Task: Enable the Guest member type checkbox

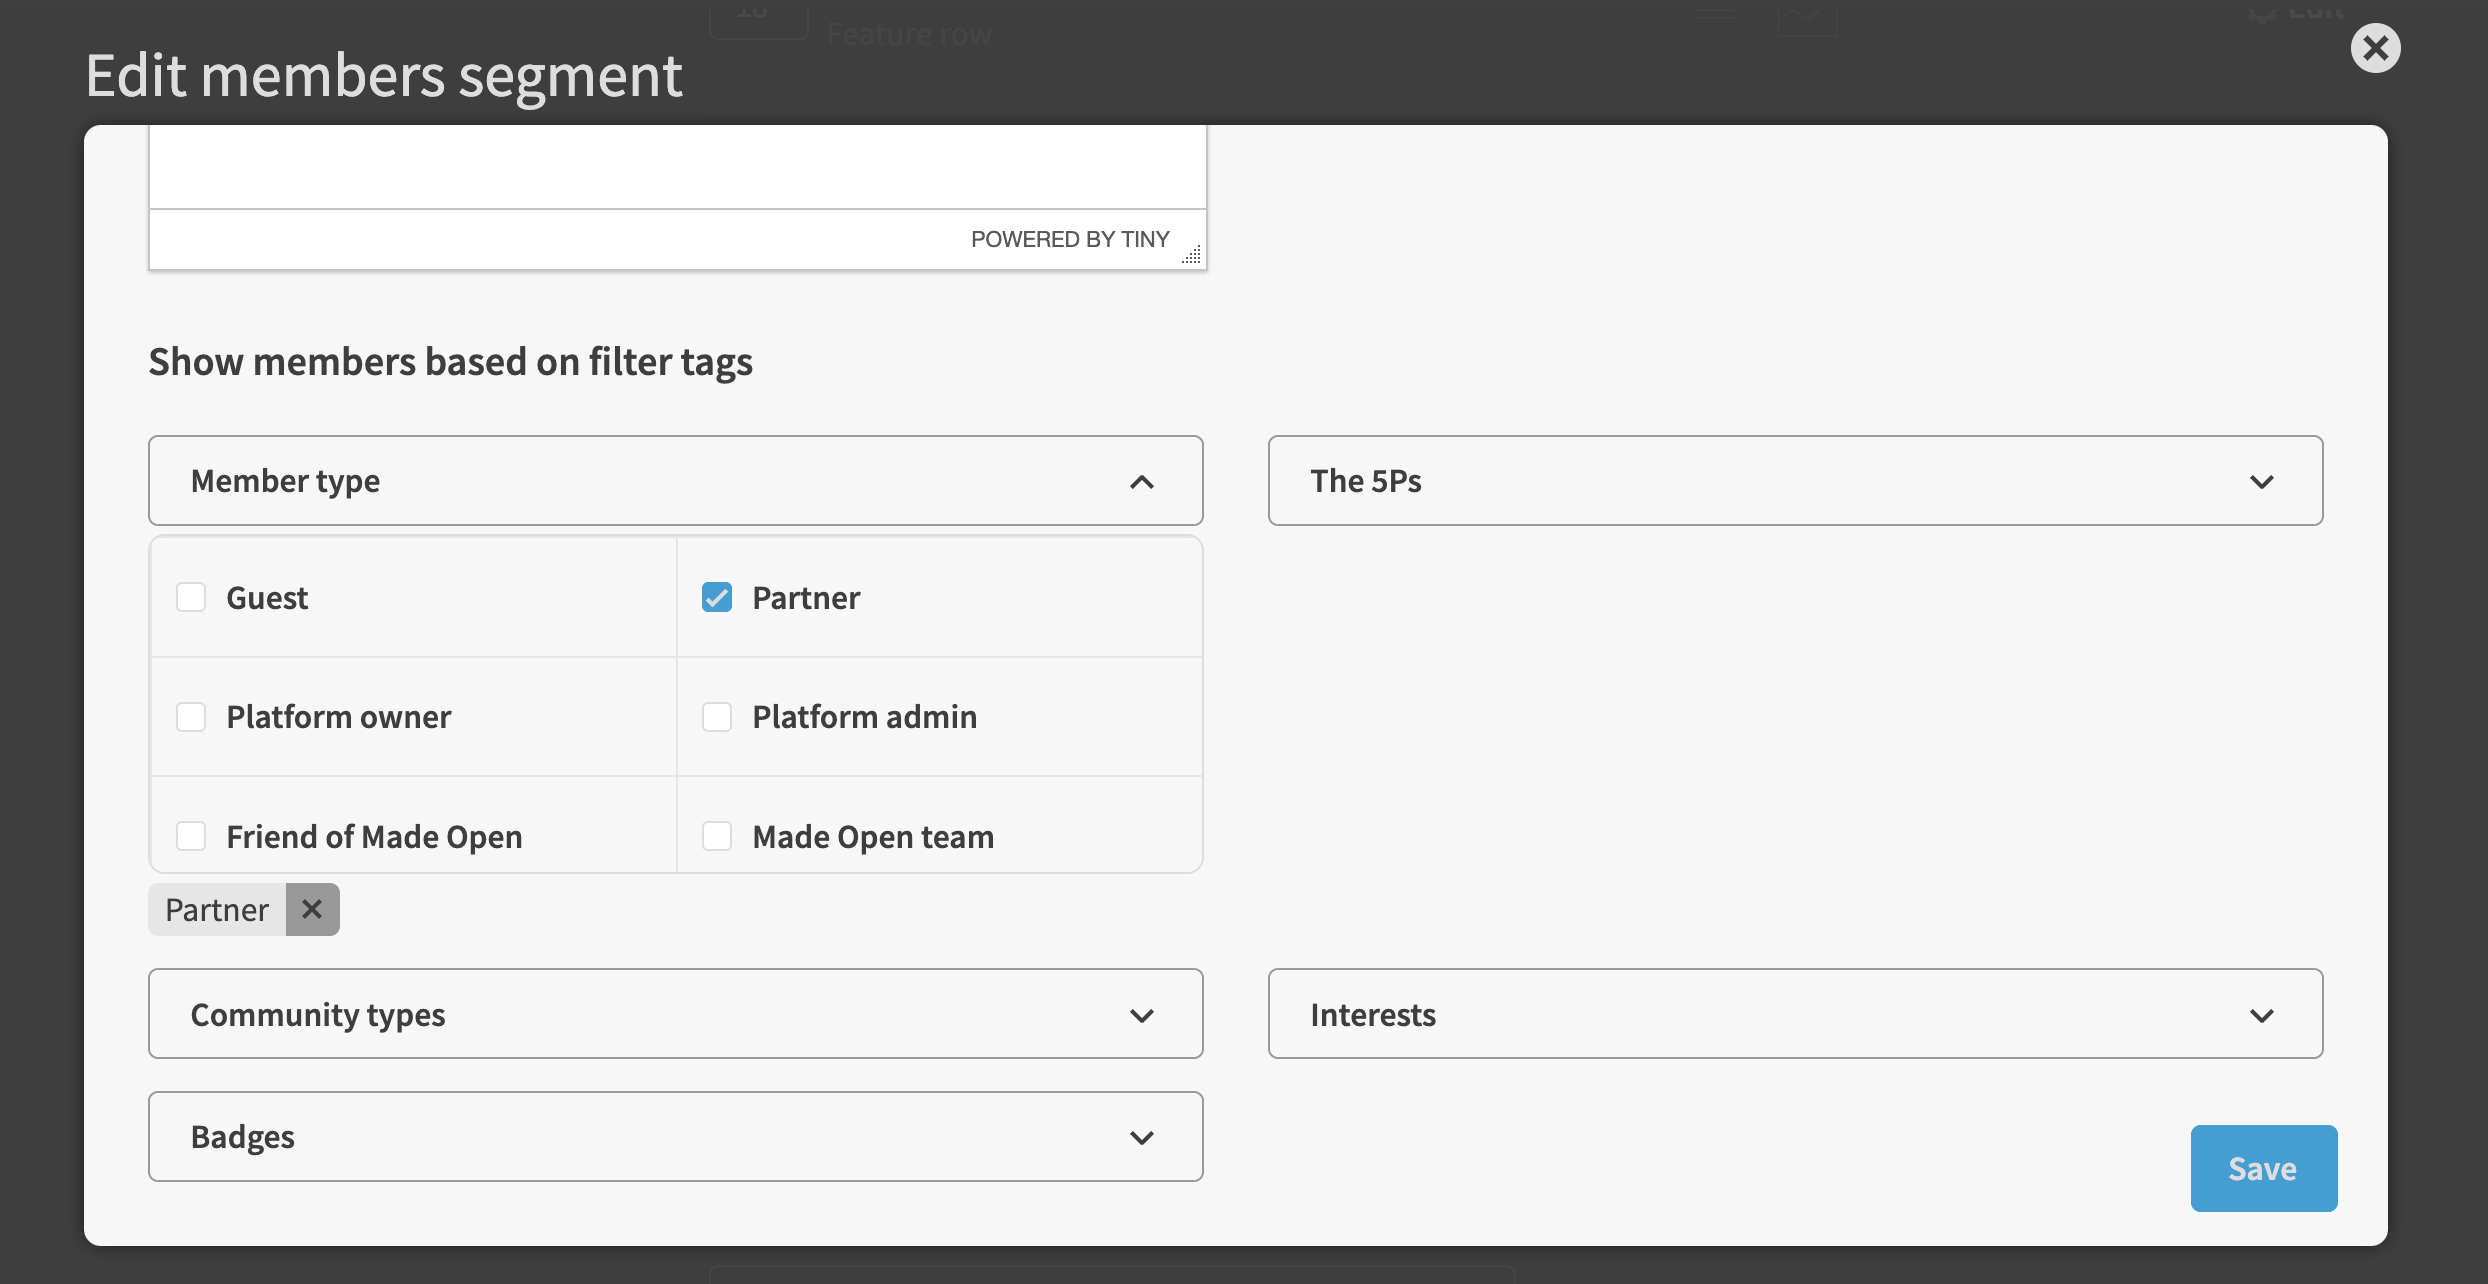Action: (191, 597)
